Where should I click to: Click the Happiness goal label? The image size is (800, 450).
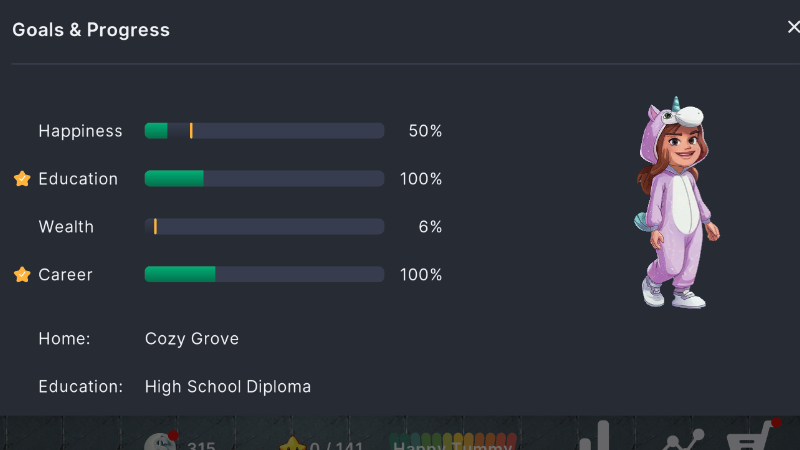[x=80, y=131]
